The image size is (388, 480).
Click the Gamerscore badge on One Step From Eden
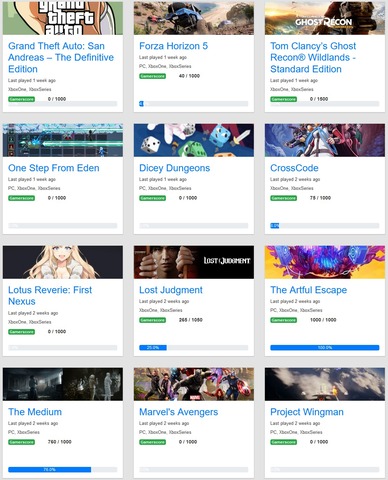coord(21,198)
